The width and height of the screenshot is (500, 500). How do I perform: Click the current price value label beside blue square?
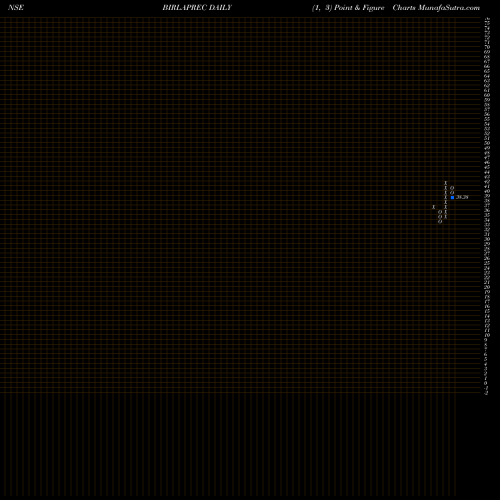(x=462, y=197)
